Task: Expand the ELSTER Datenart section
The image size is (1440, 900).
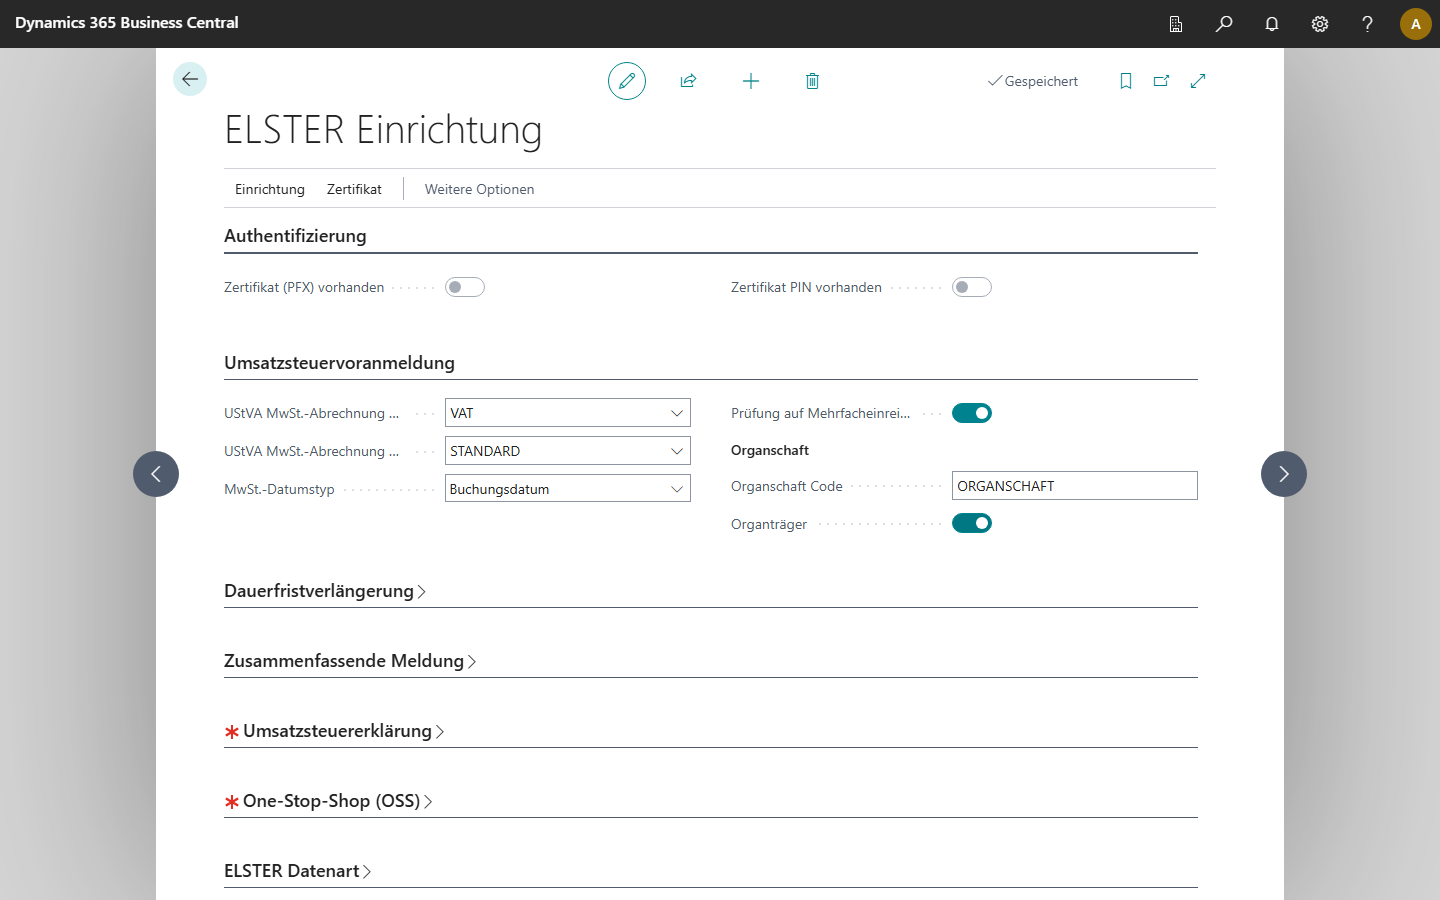Action: [298, 871]
